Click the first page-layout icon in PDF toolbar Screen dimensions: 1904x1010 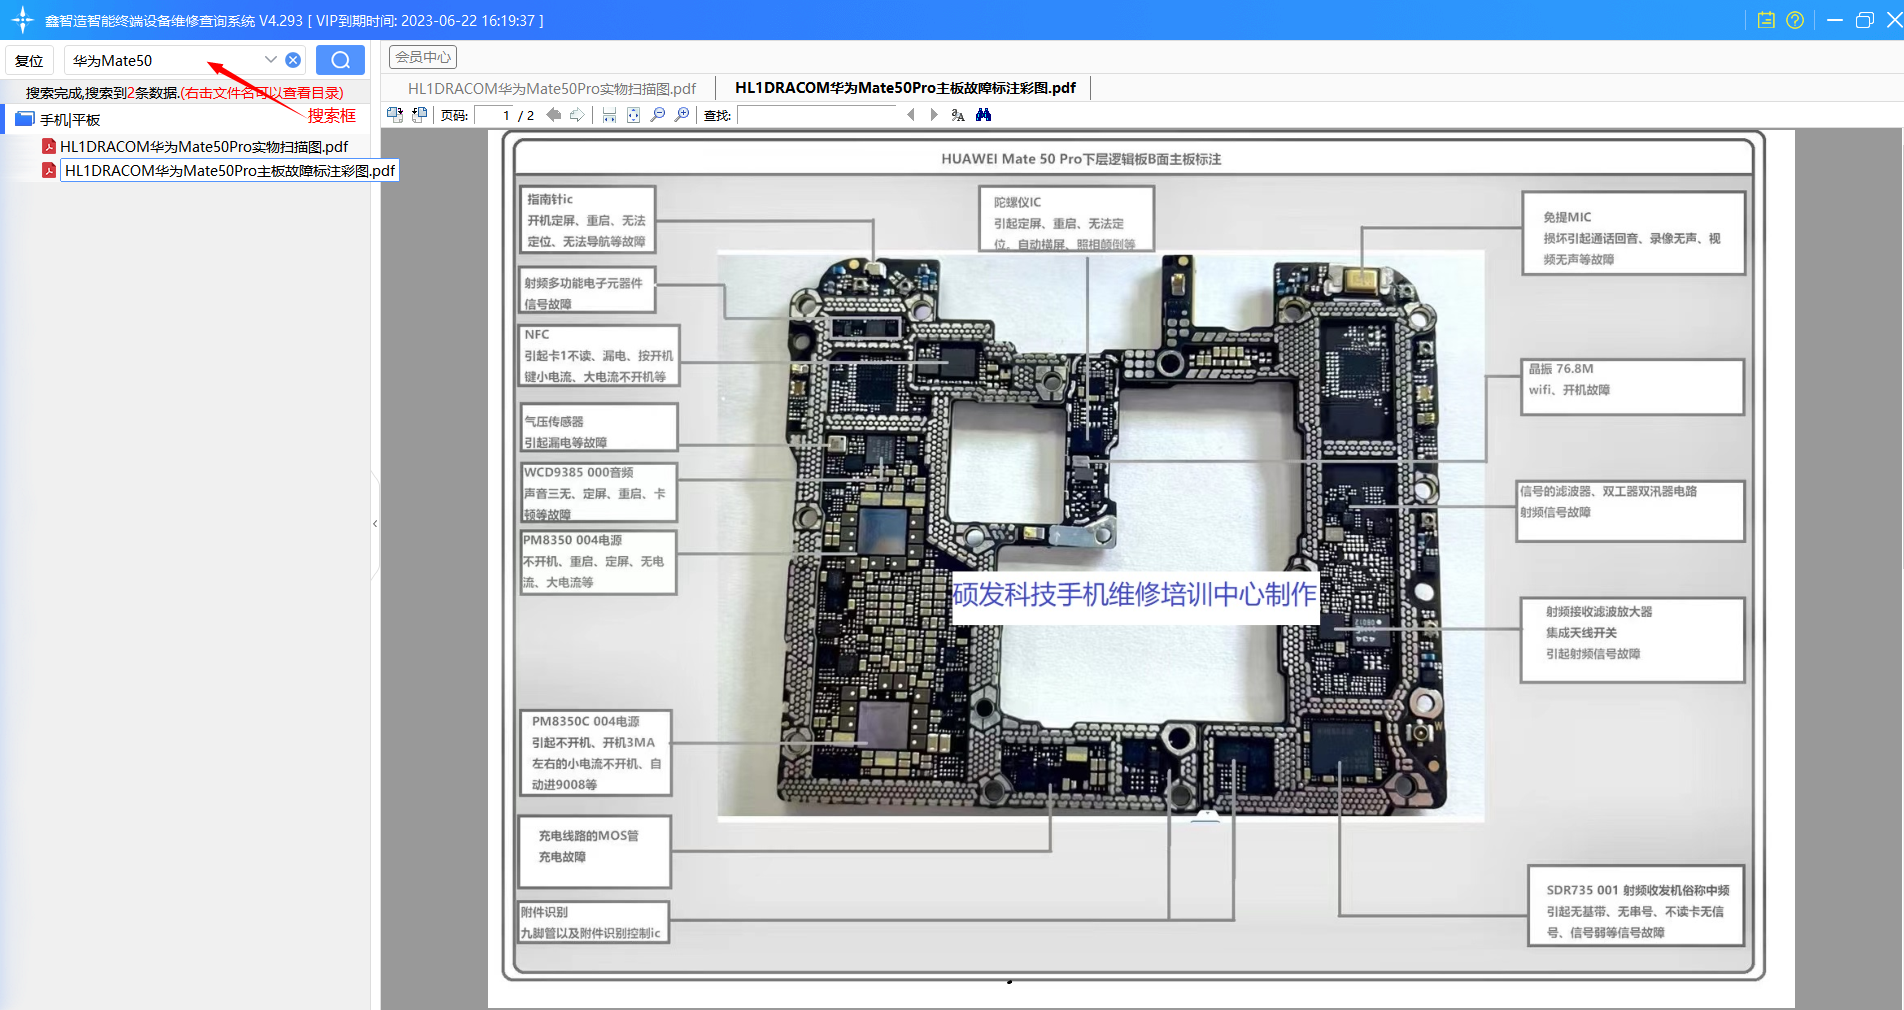click(x=395, y=115)
